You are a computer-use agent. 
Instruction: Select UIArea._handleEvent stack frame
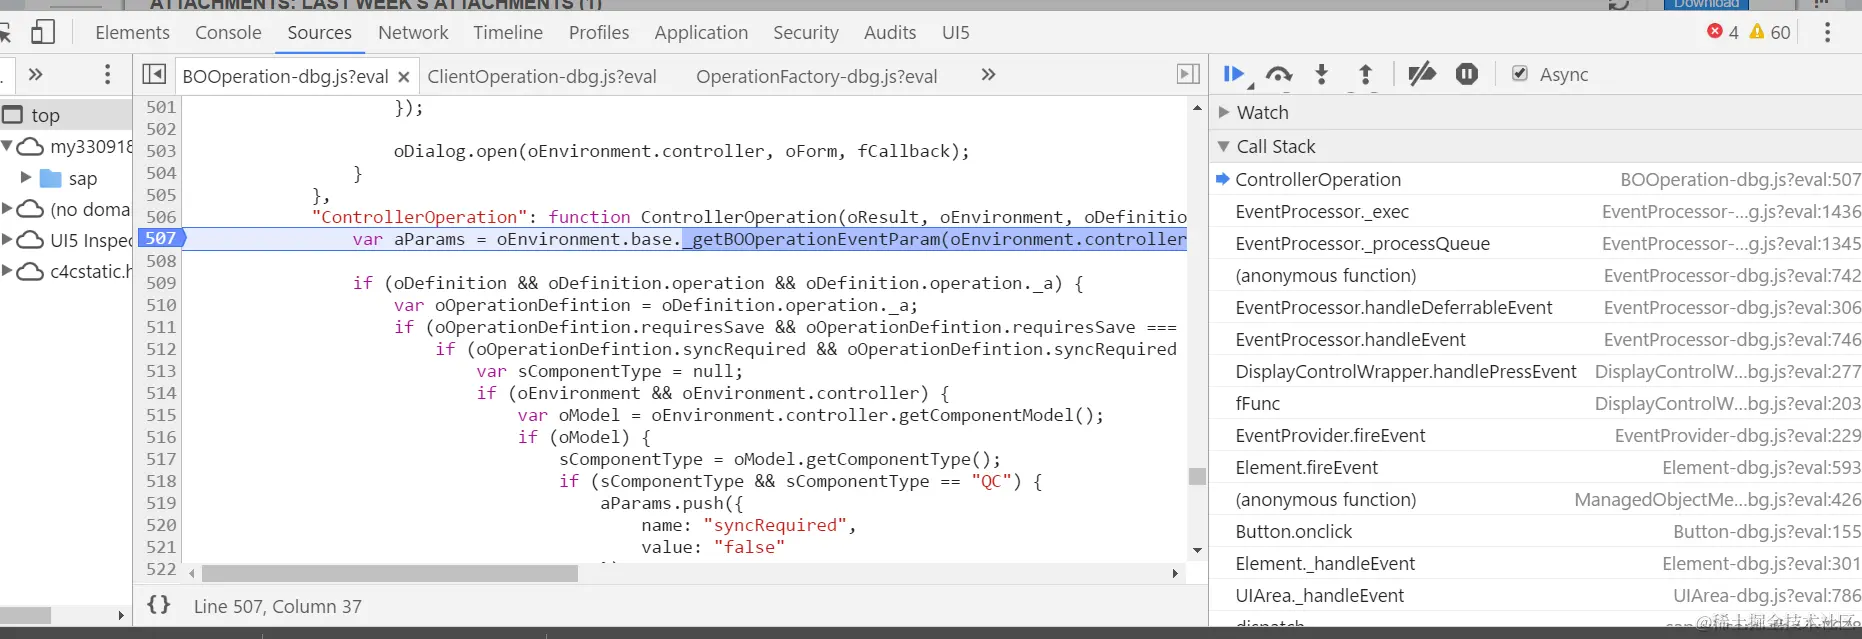(1536, 596)
